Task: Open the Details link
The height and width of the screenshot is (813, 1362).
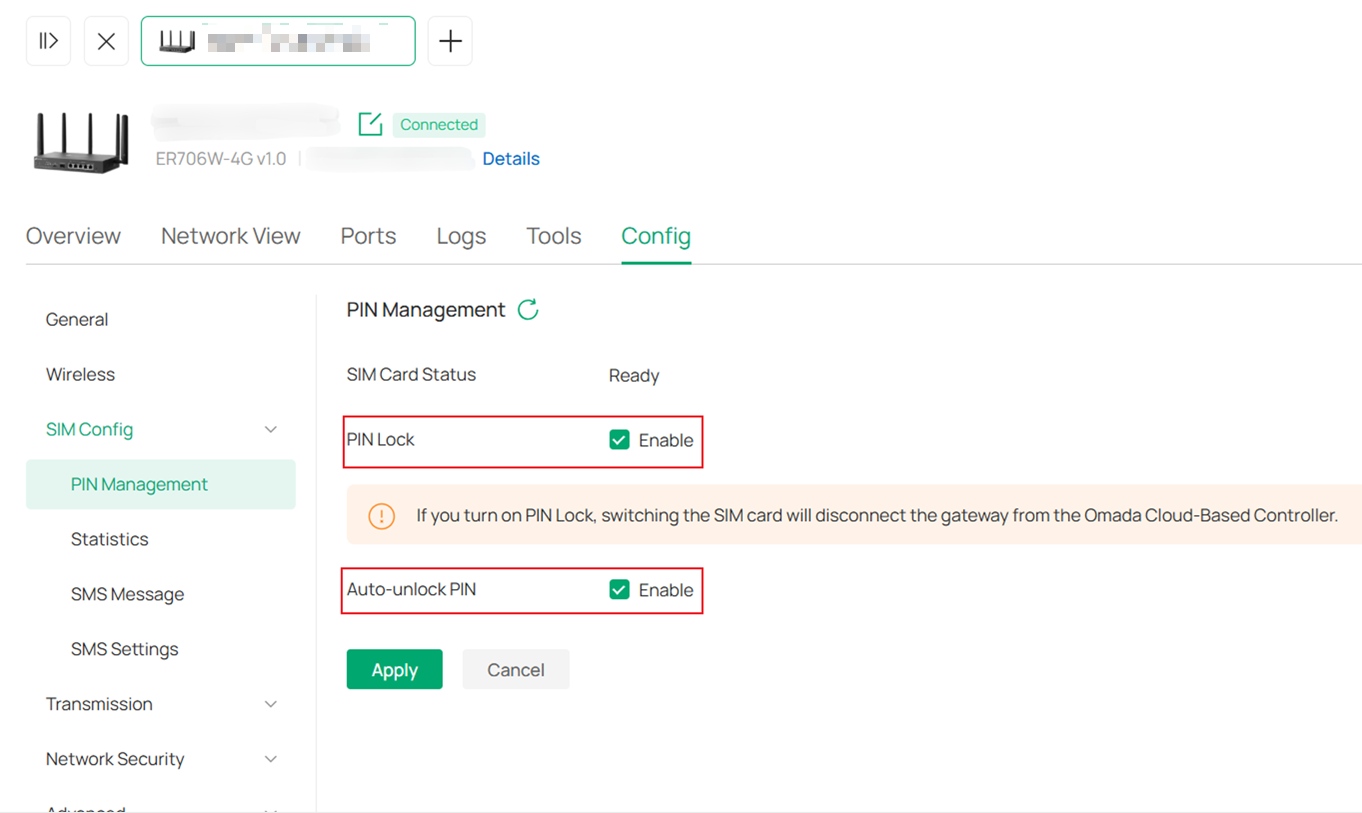Action: [511, 159]
